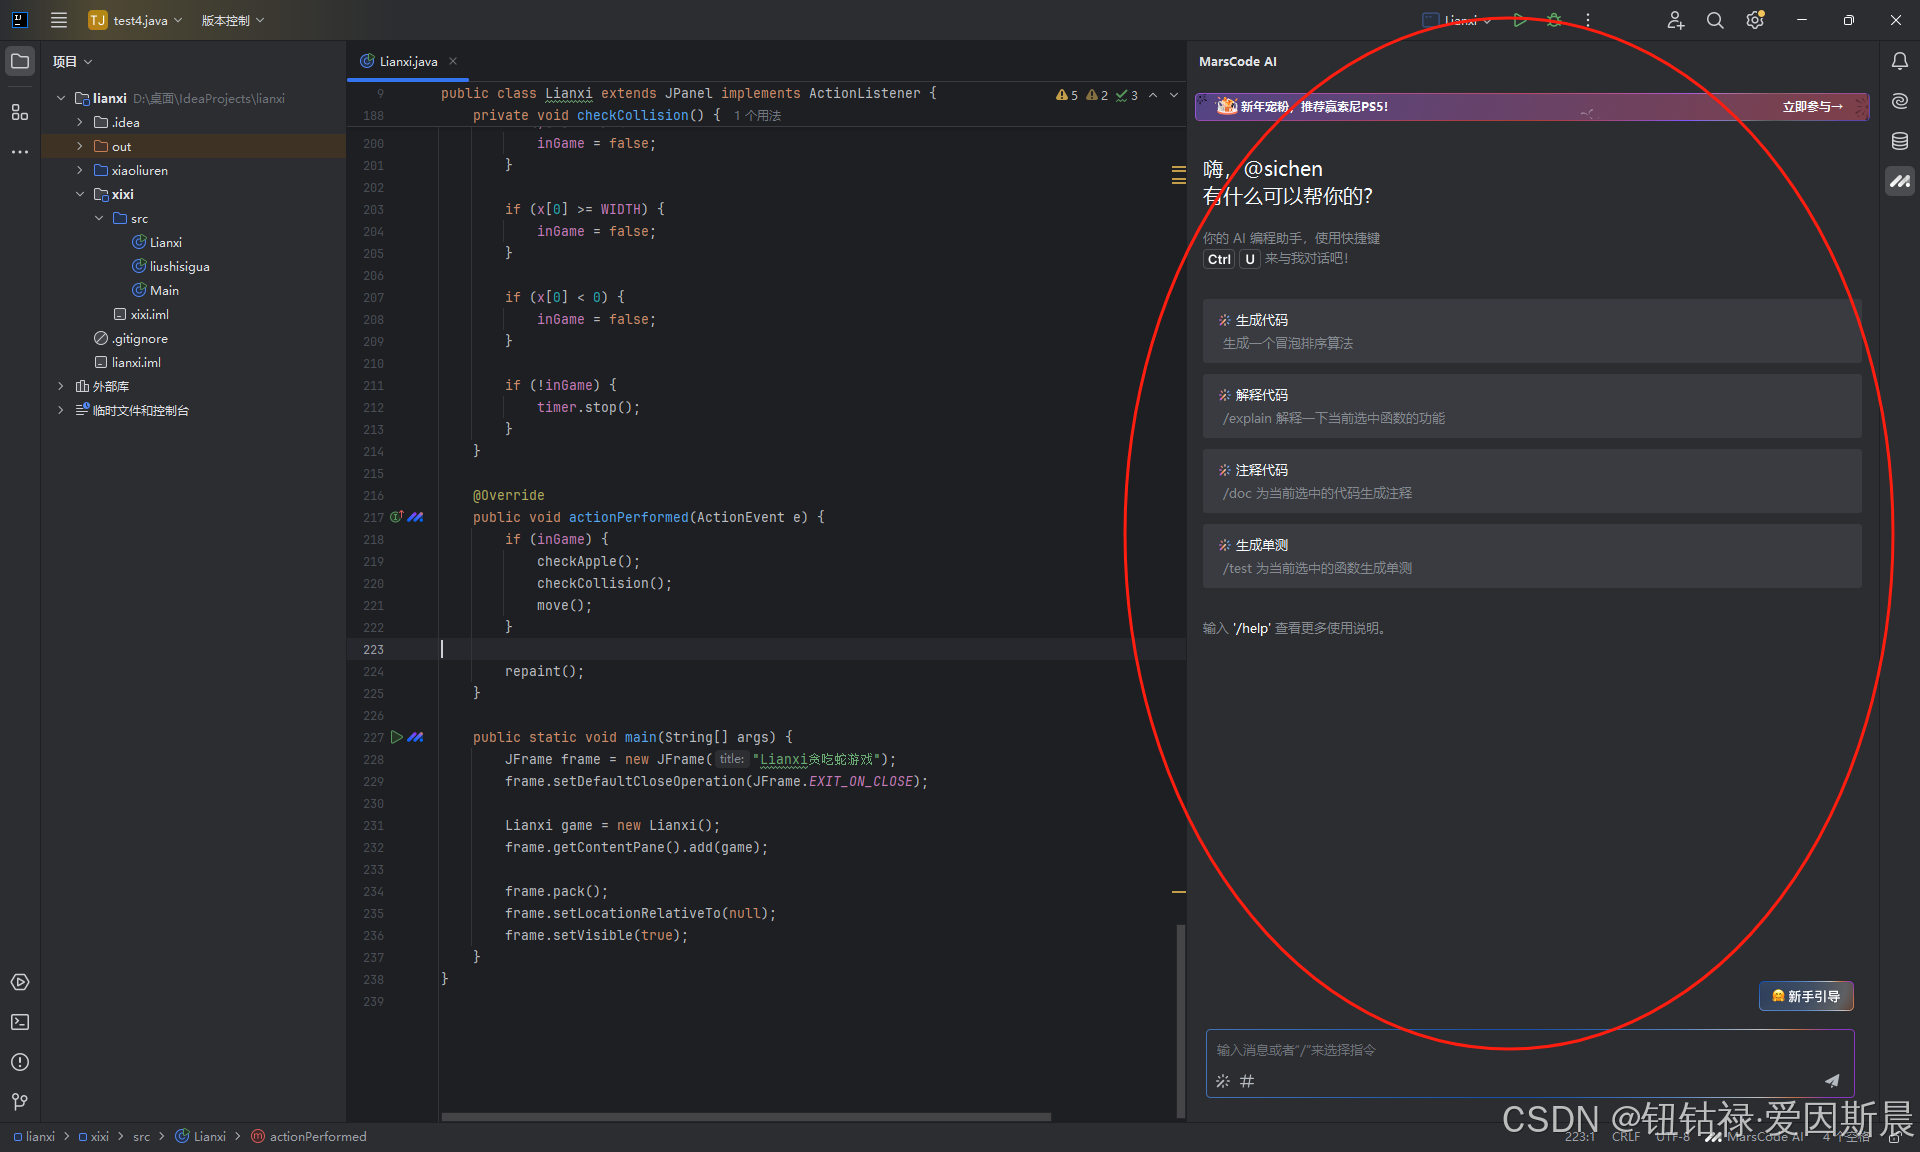Click the Run gutter icon beside main method

click(x=397, y=737)
